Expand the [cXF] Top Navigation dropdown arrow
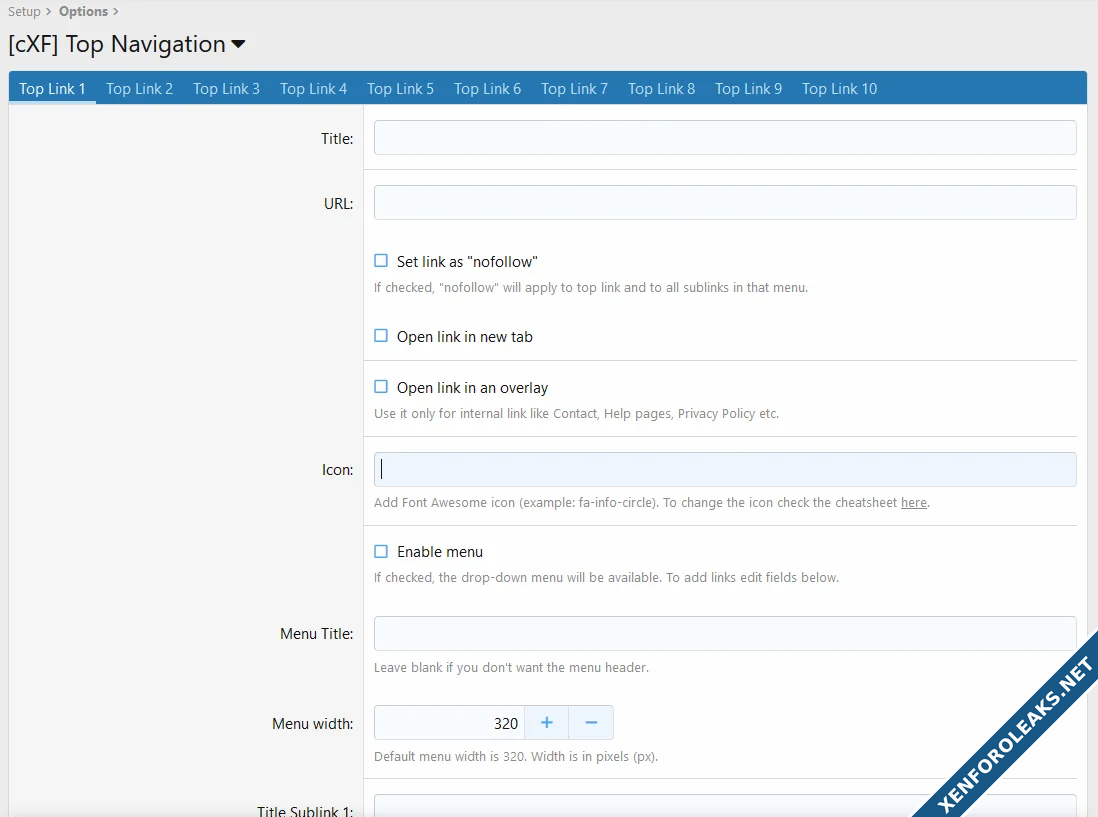 point(238,45)
